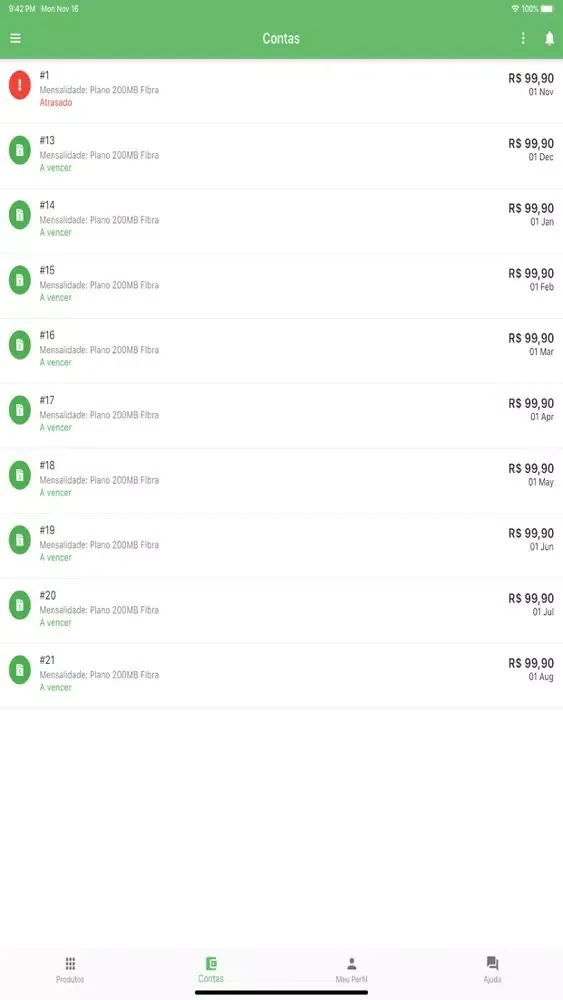Open the three-dot more options menu
563x1000 pixels.
point(523,38)
